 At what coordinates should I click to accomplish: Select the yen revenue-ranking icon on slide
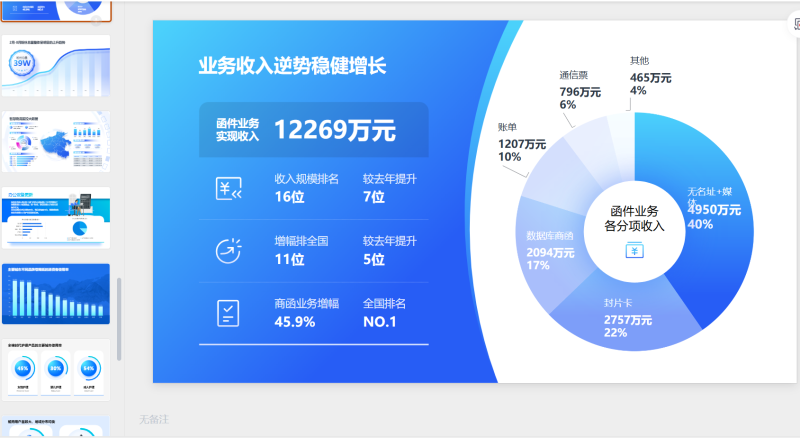pyautogui.click(x=229, y=189)
